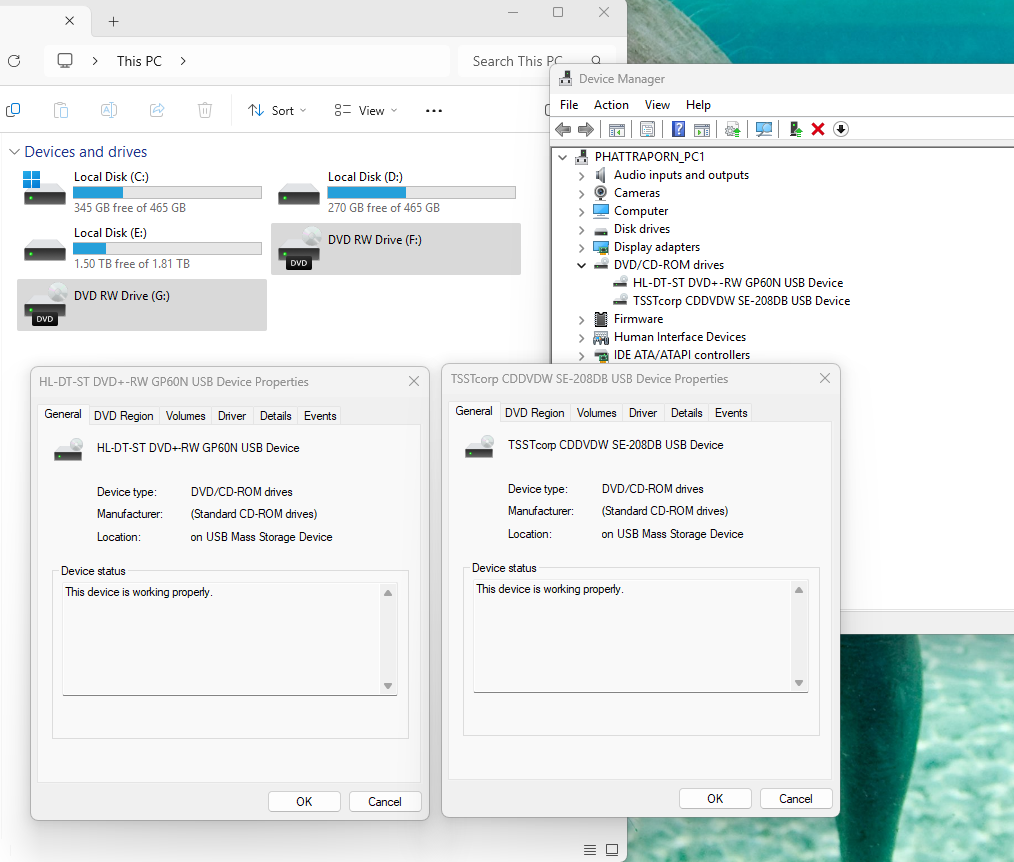Switch Explorer to details view icon
The width and height of the screenshot is (1014, 862).
click(x=590, y=850)
